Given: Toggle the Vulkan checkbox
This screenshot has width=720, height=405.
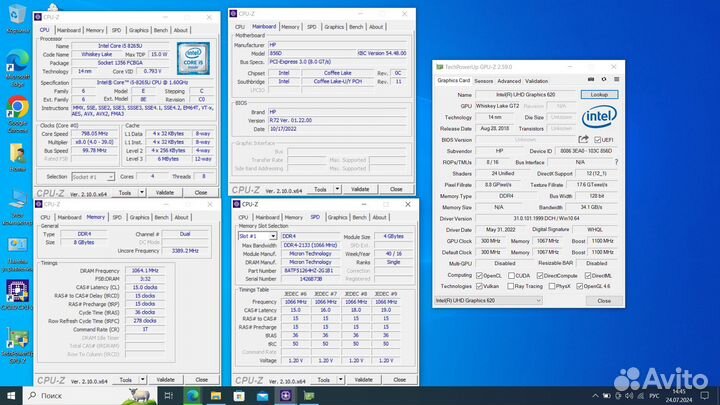Looking at the screenshot, I should (479, 286).
